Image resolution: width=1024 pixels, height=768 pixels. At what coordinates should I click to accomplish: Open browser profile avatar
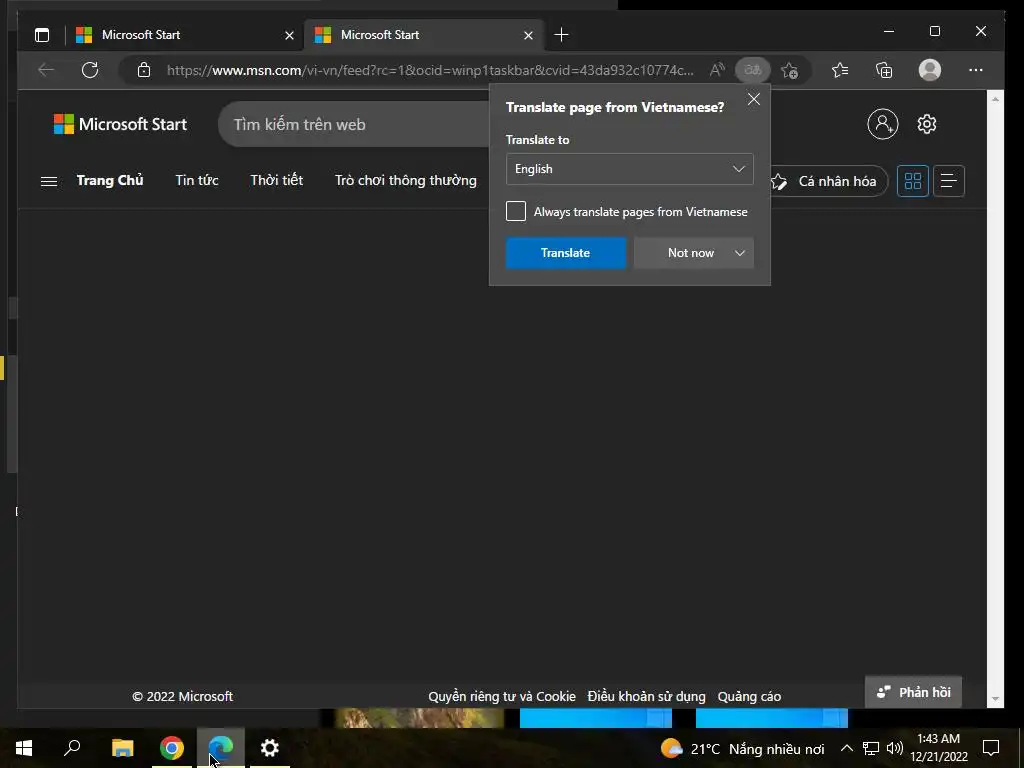929,70
